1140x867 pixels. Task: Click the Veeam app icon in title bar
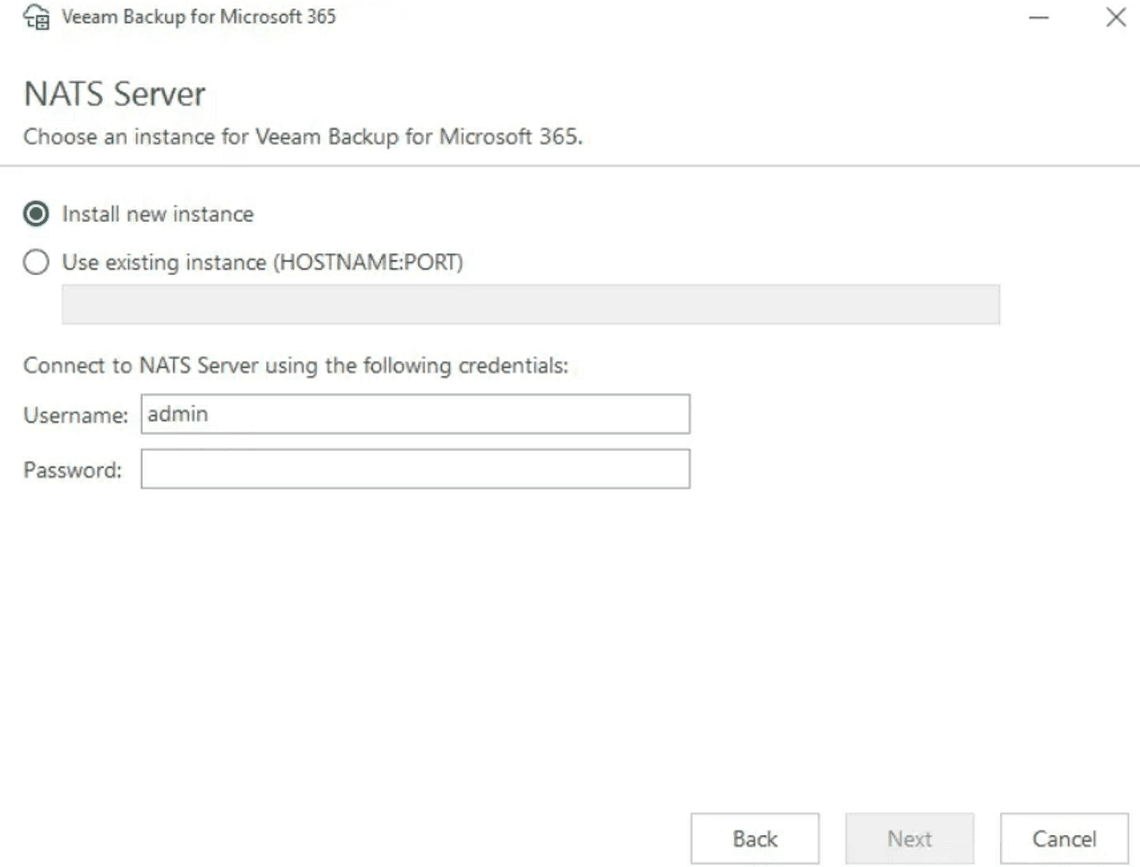[37, 17]
